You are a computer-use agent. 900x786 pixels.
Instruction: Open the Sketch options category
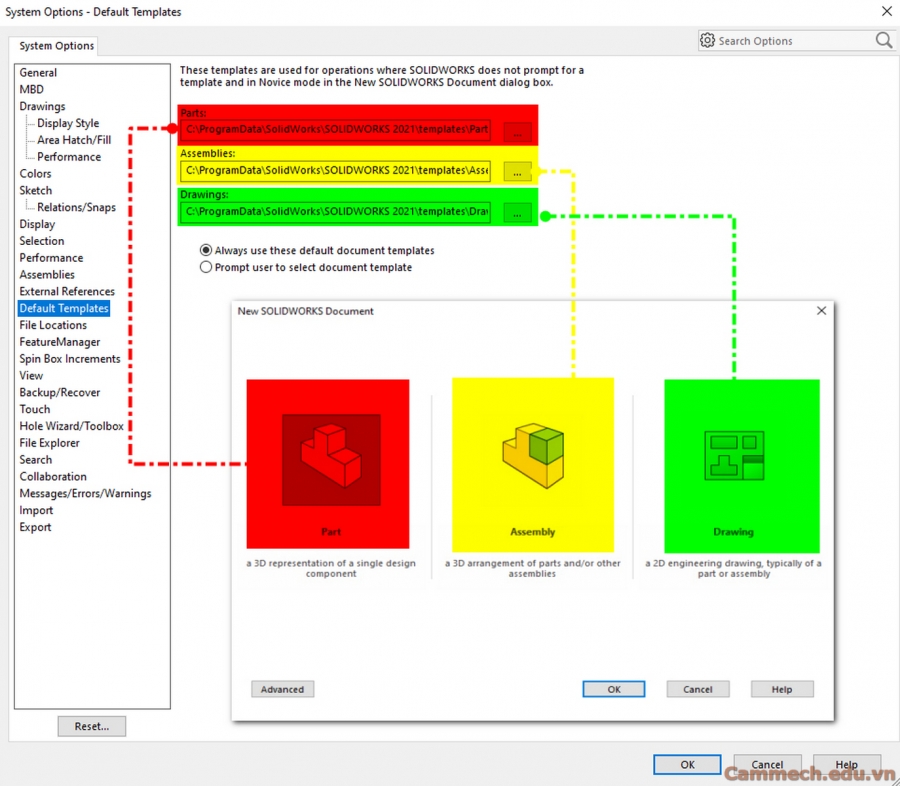36,190
